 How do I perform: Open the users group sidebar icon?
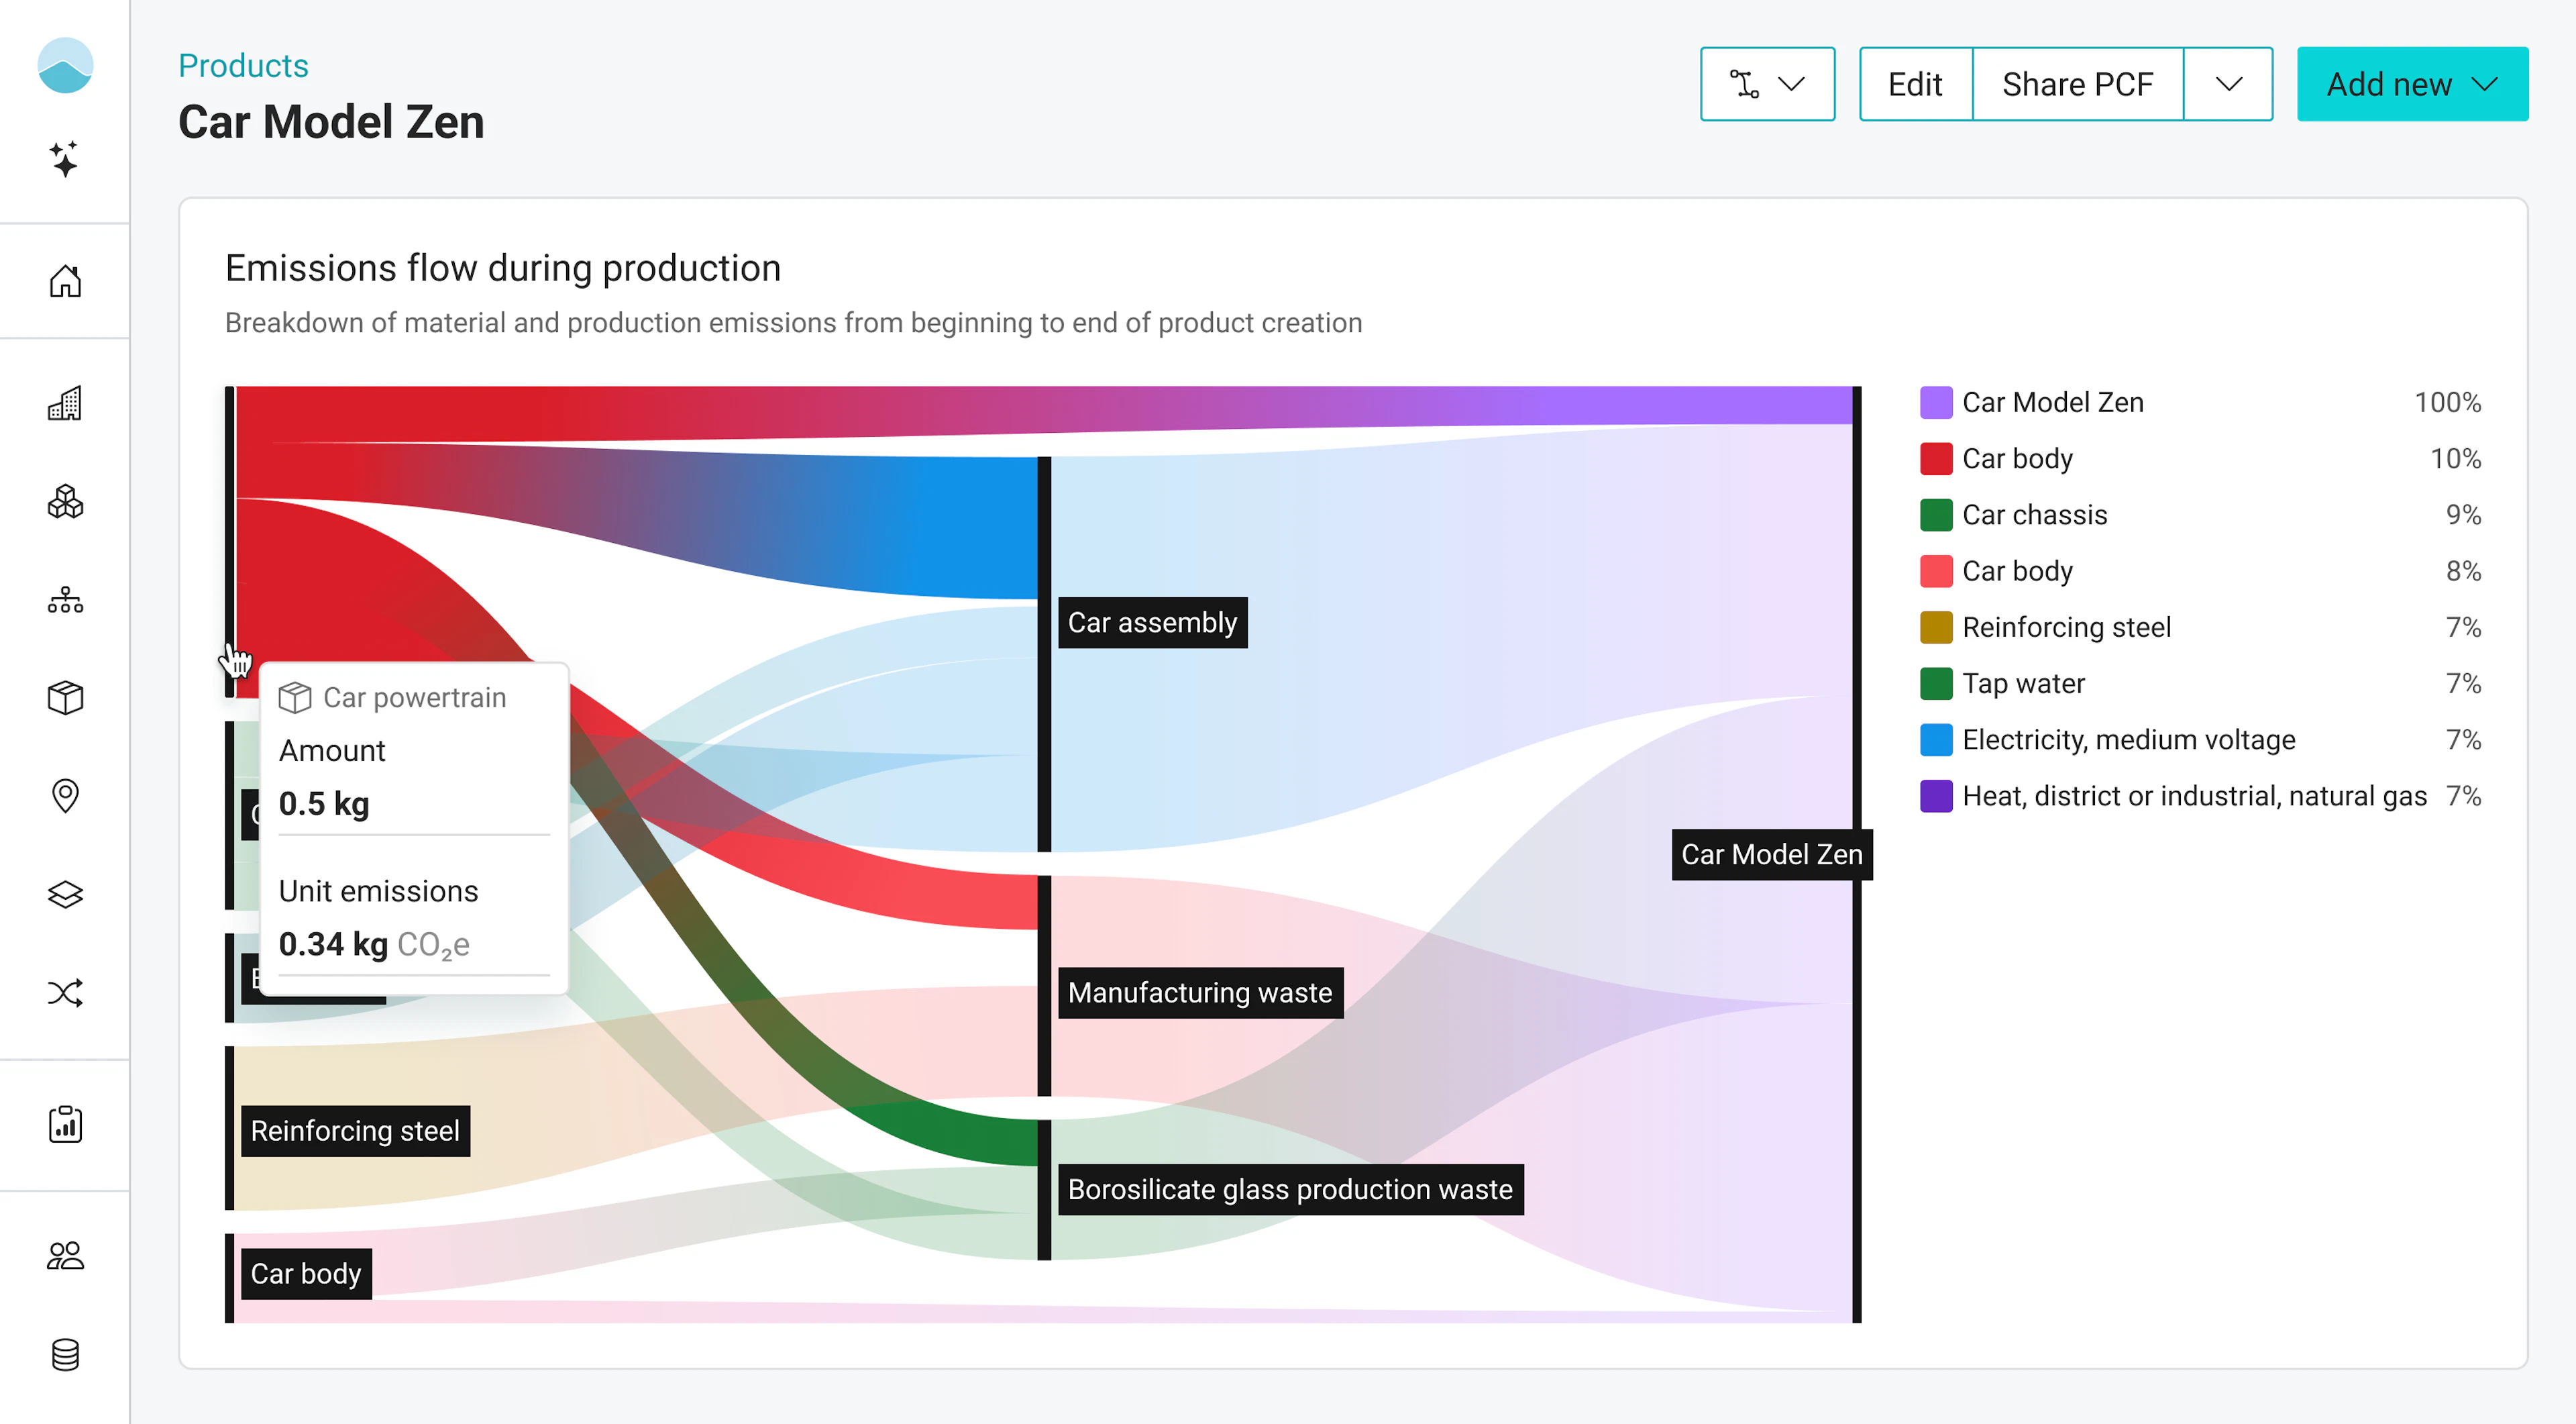click(65, 1255)
